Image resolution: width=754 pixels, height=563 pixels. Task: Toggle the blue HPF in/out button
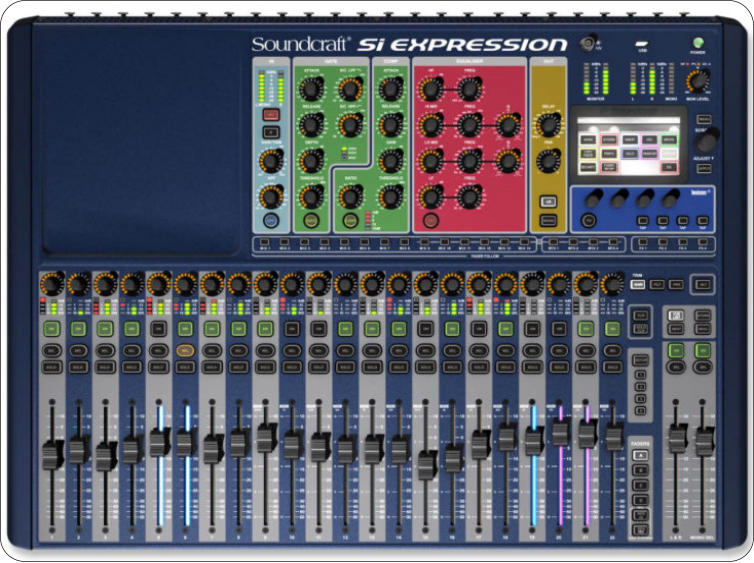tap(271, 220)
